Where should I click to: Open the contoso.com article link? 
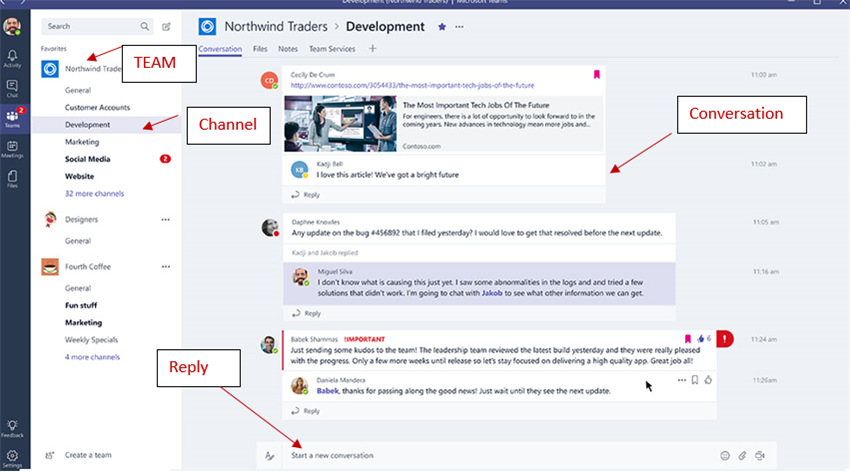click(412, 85)
